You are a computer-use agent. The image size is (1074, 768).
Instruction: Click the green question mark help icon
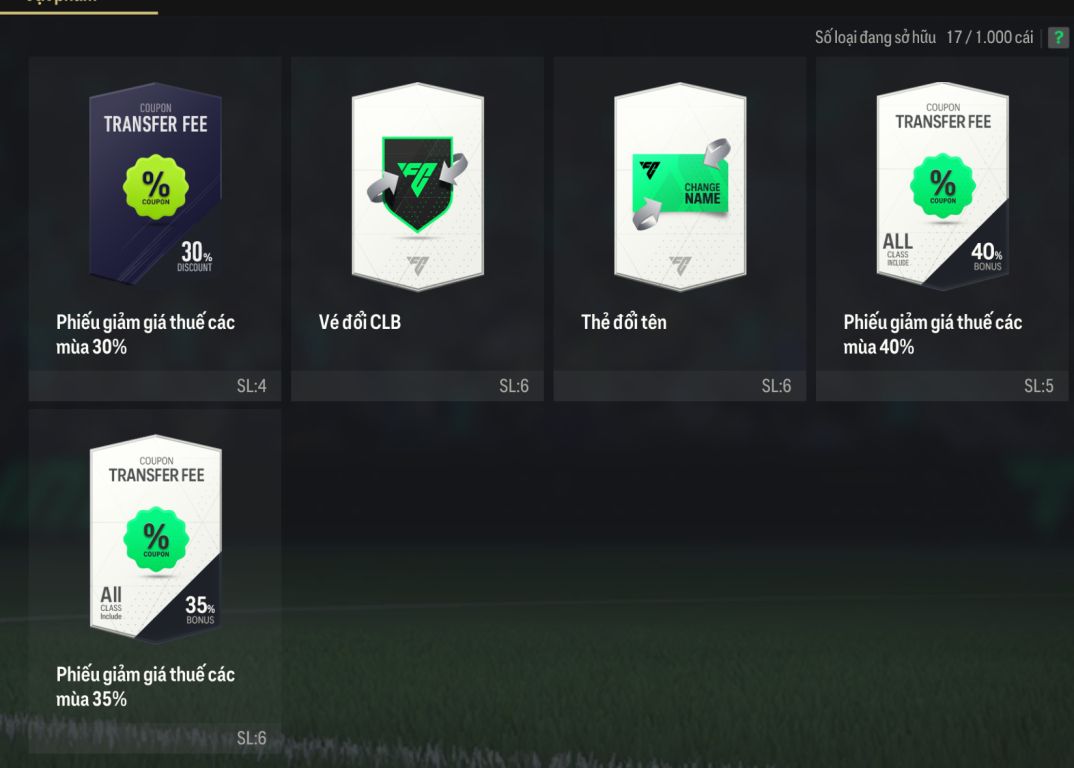1058,38
